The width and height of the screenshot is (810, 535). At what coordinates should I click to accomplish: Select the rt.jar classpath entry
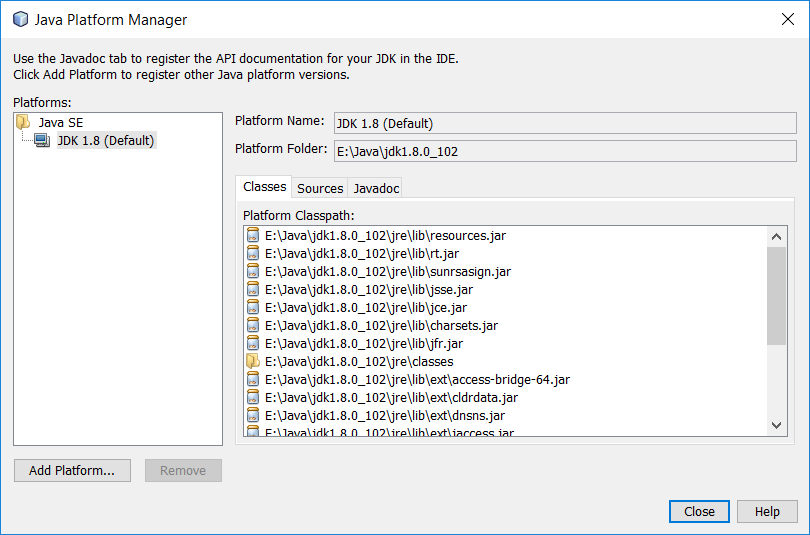(362, 254)
